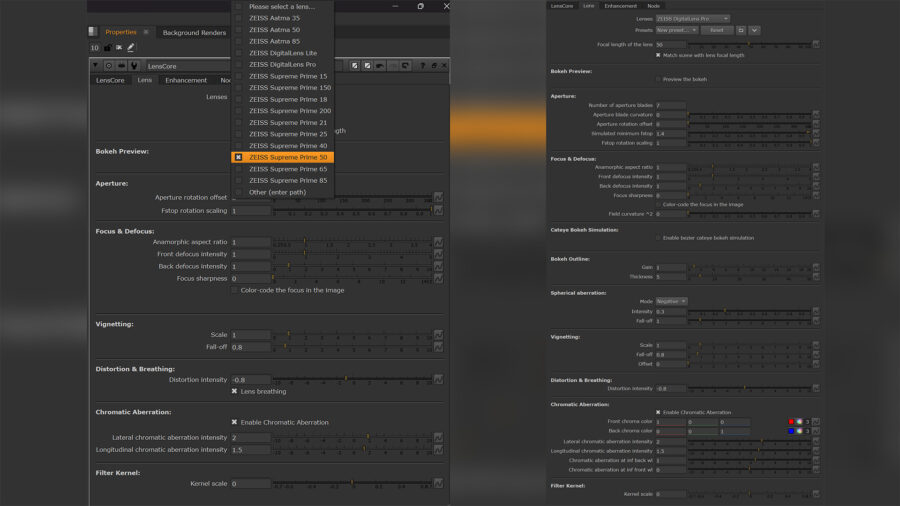Click the float panel icon in LensCore header
Image resolution: width=900 pixels, height=506 pixels.
coord(434,66)
